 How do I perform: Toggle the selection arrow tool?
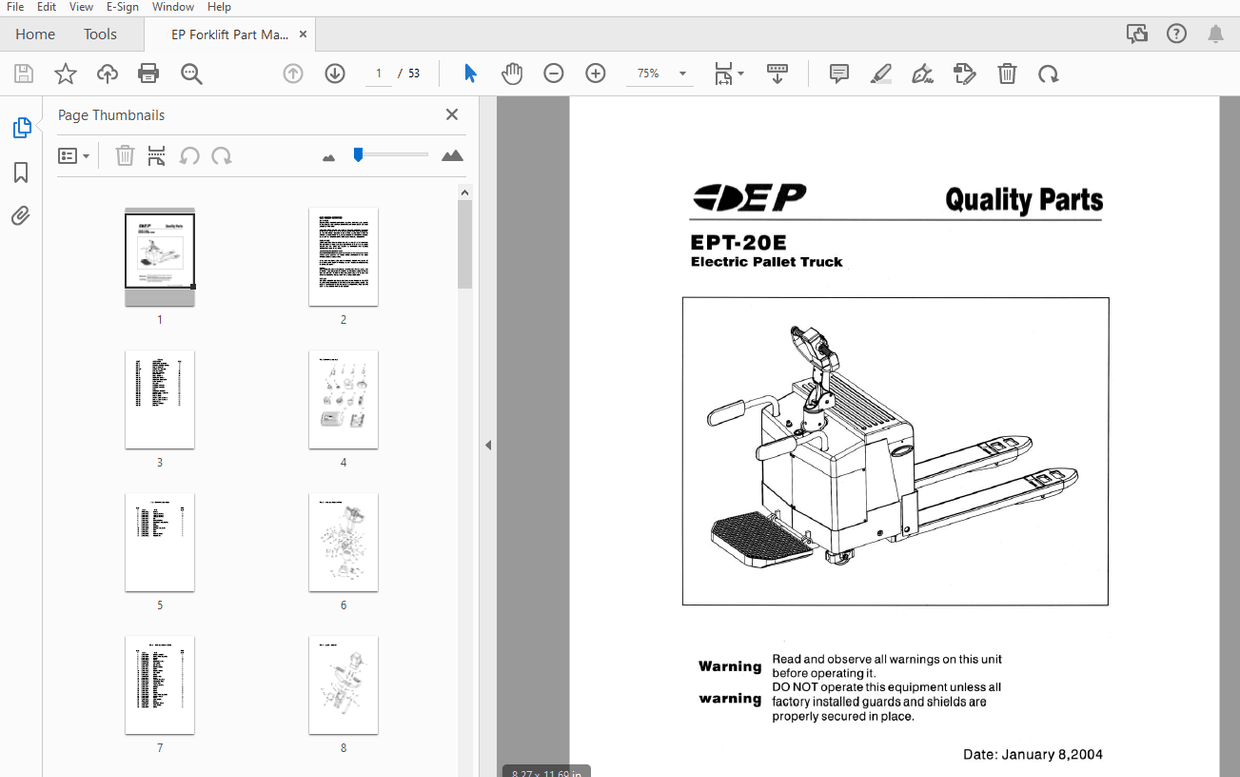click(x=468, y=73)
